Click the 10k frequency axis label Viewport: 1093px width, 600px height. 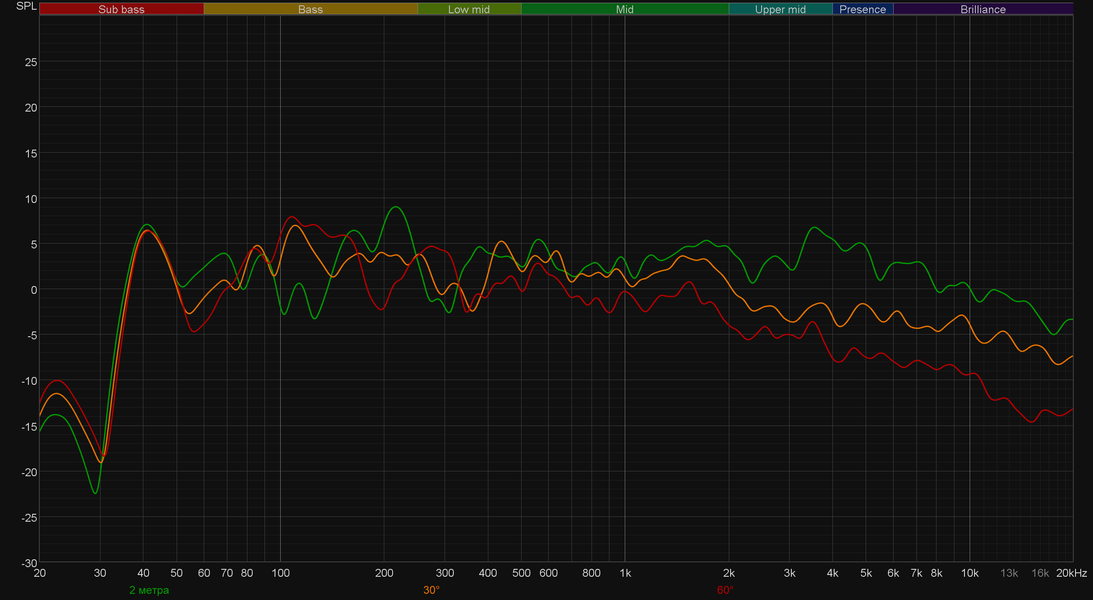(x=970, y=574)
